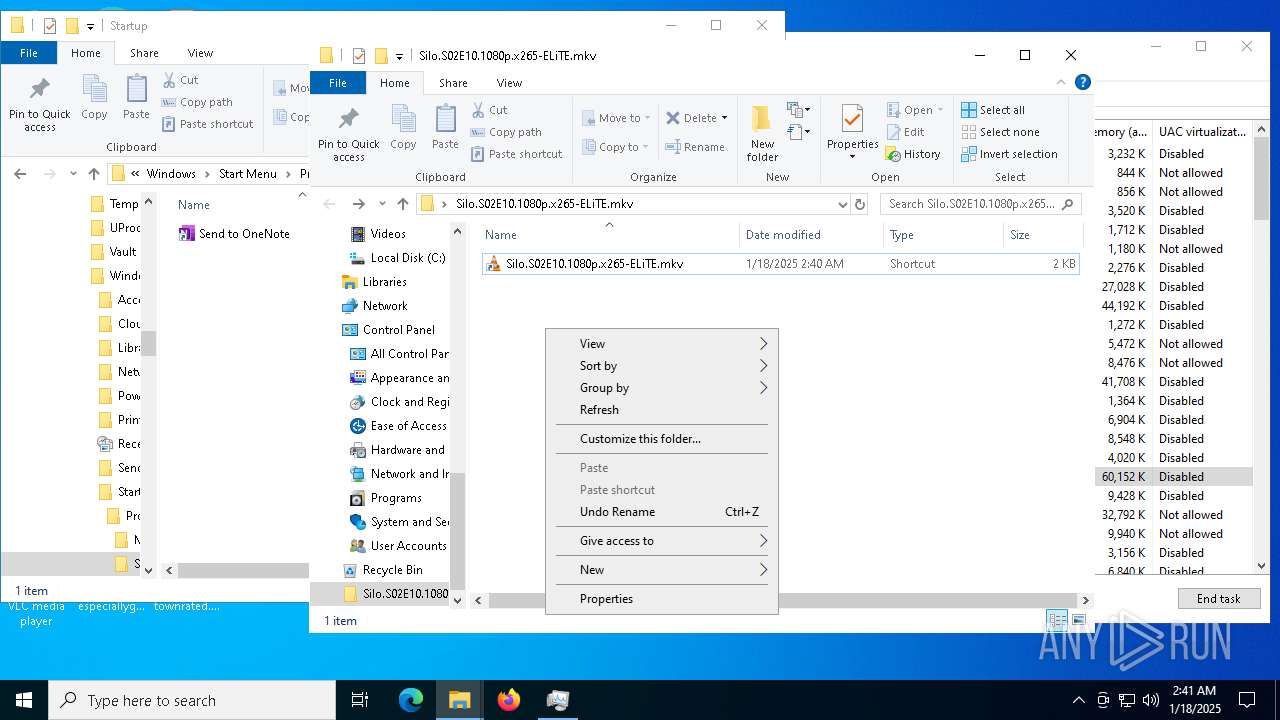Sort by Type column header
1280x720 pixels.
pyautogui.click(x=944, y=235)
